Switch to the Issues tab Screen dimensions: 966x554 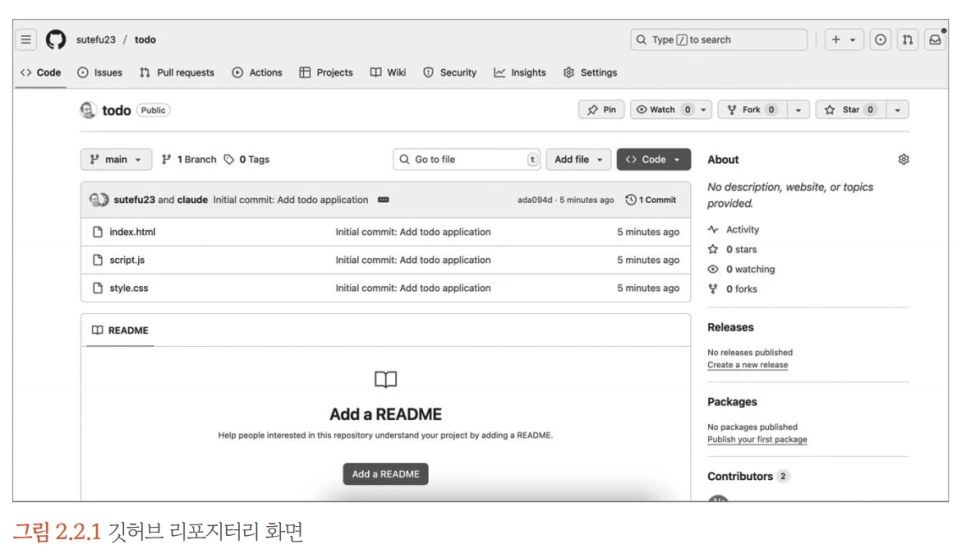point(100,73)
